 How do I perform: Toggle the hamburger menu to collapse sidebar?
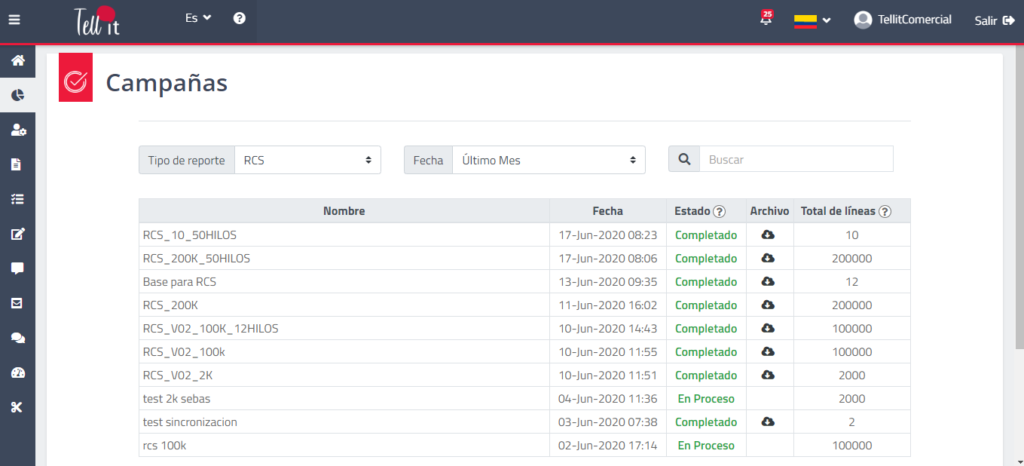pos(14,19)
